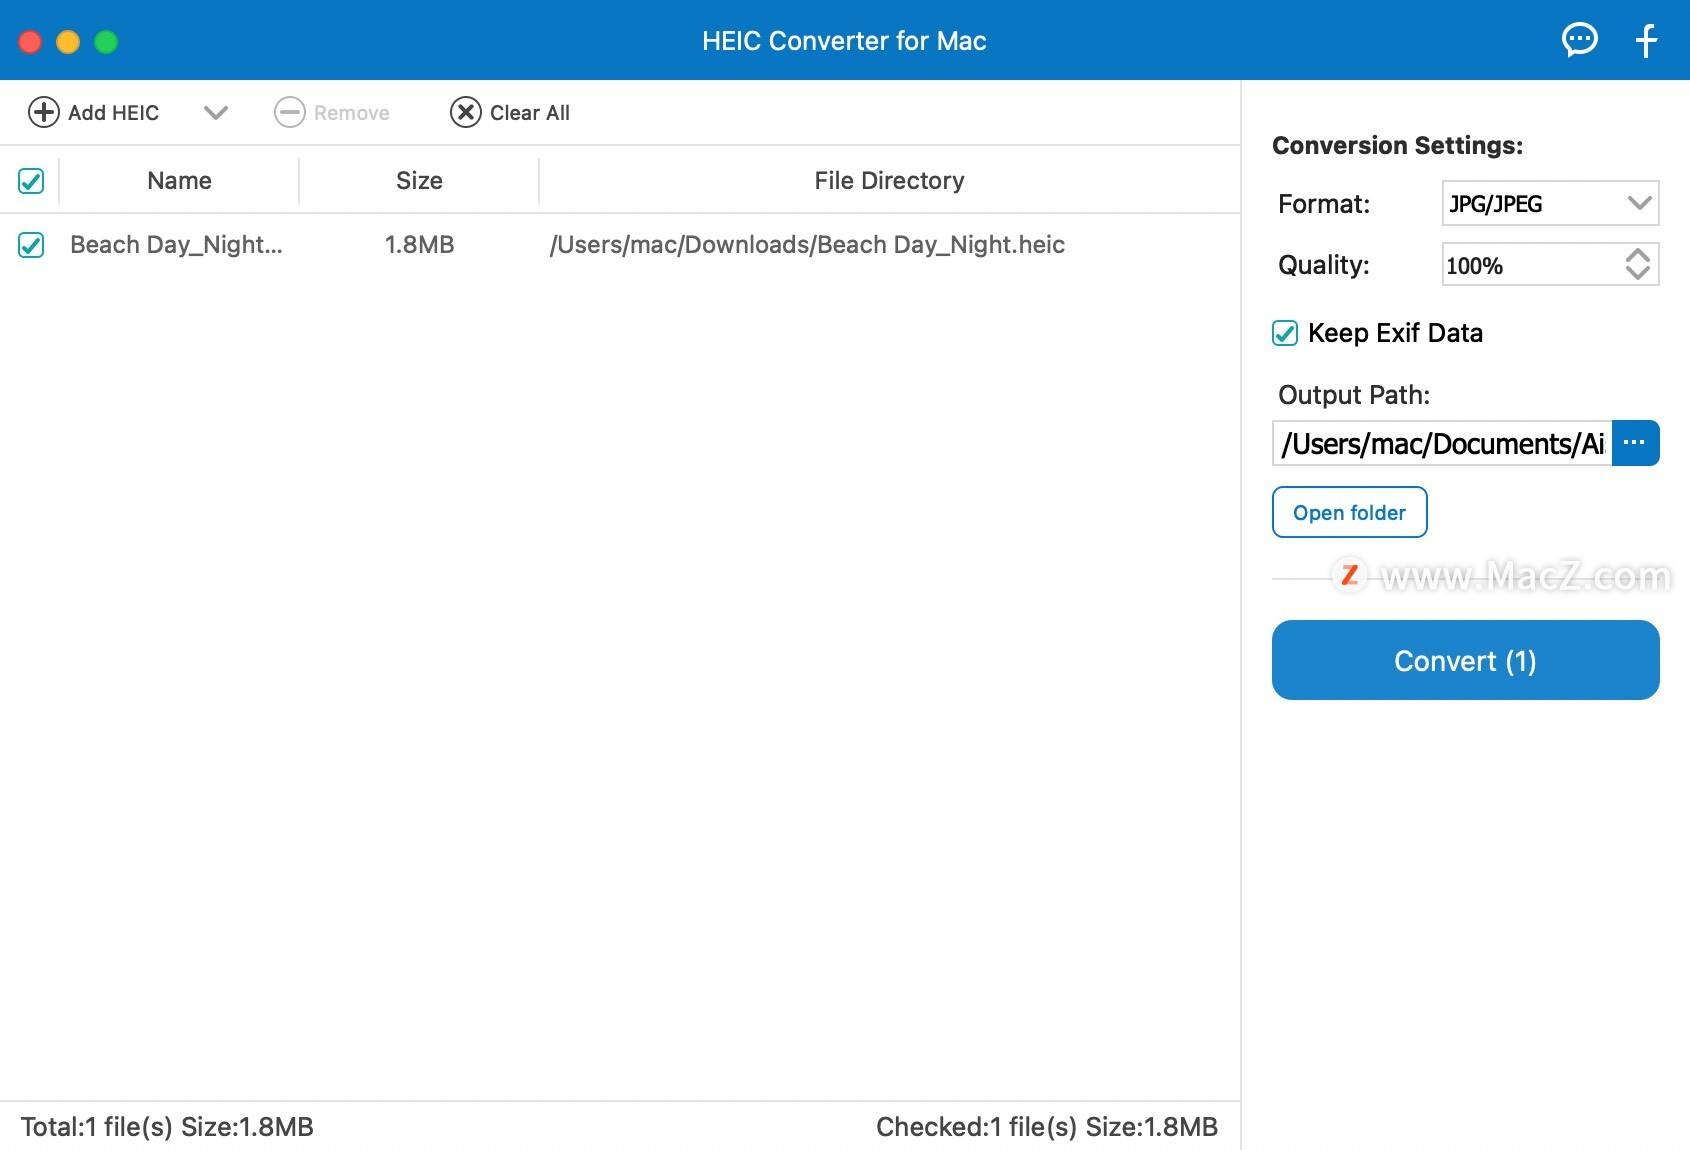Click the Clear All circled X icon
The image size is (1690, 1150).
pyautogui.click(x=466, y=112)
